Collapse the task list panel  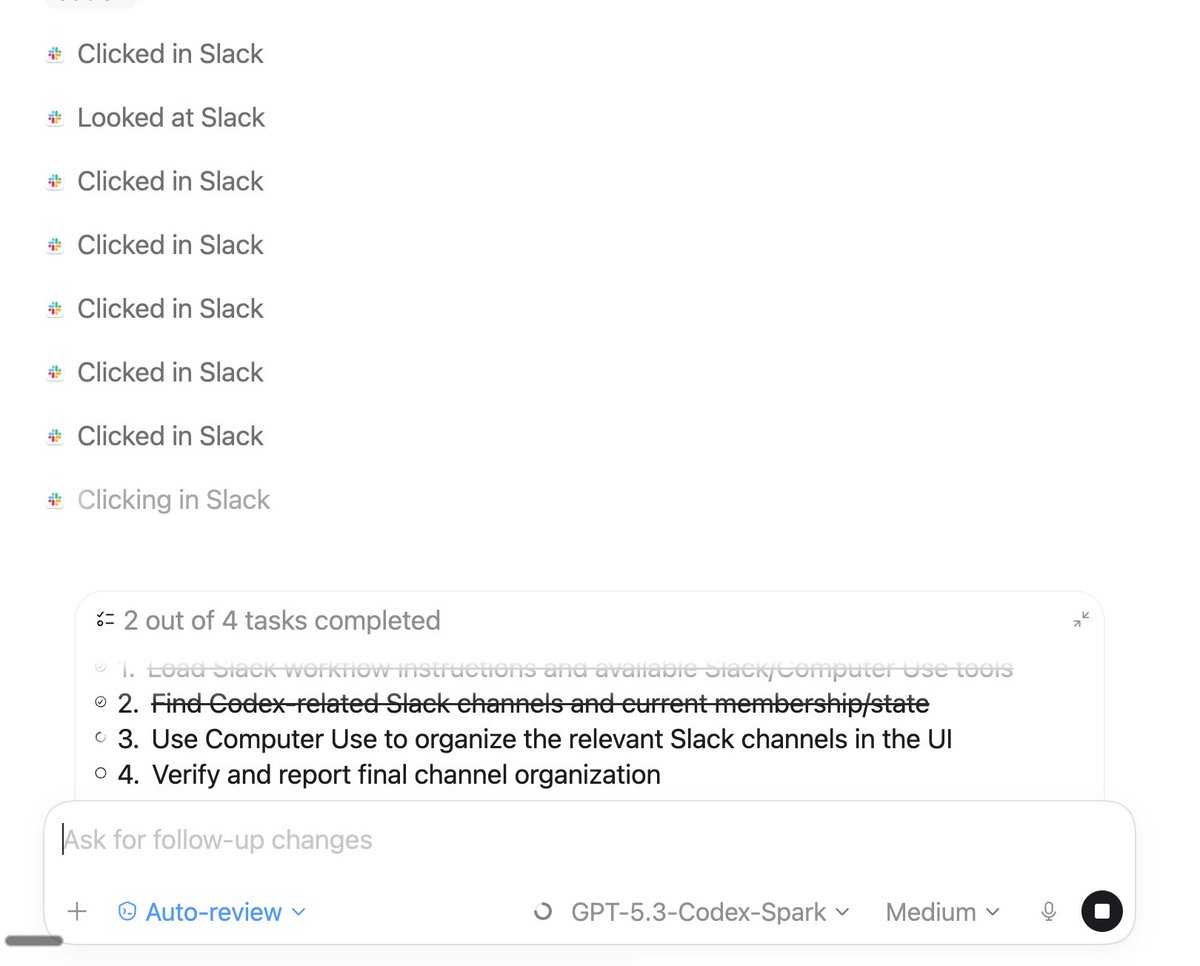coord(1081,620)
